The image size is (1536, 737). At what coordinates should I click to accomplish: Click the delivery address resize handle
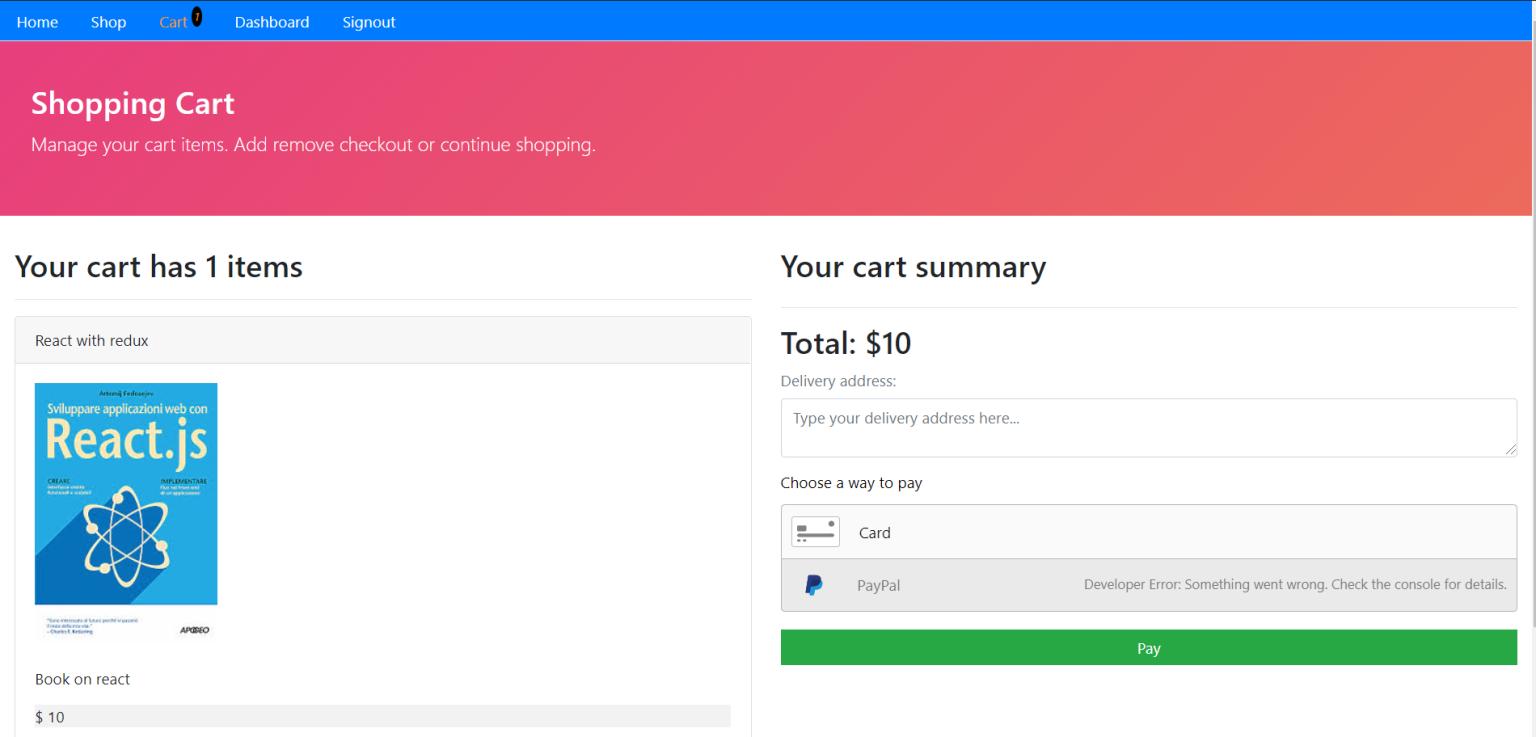click(x=1510, y=451)
